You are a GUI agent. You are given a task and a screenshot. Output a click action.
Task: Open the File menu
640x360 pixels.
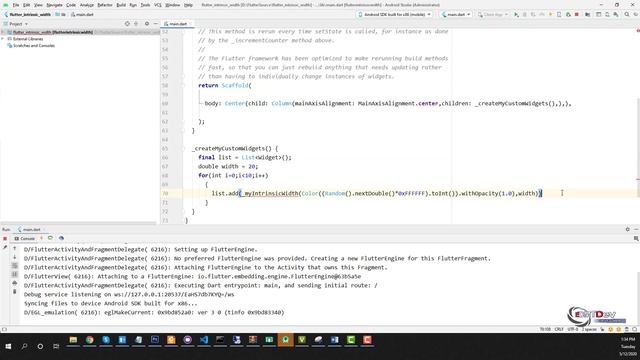pyautogui.click(x=16, y=5)
